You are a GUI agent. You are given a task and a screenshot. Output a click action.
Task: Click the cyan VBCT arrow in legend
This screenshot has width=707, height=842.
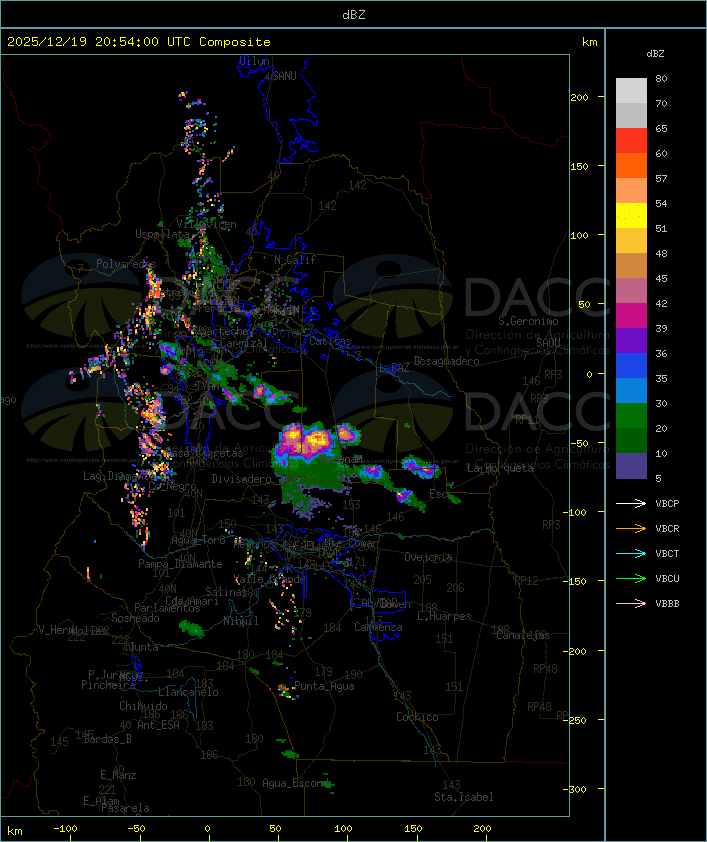click(x=631, y=553)
